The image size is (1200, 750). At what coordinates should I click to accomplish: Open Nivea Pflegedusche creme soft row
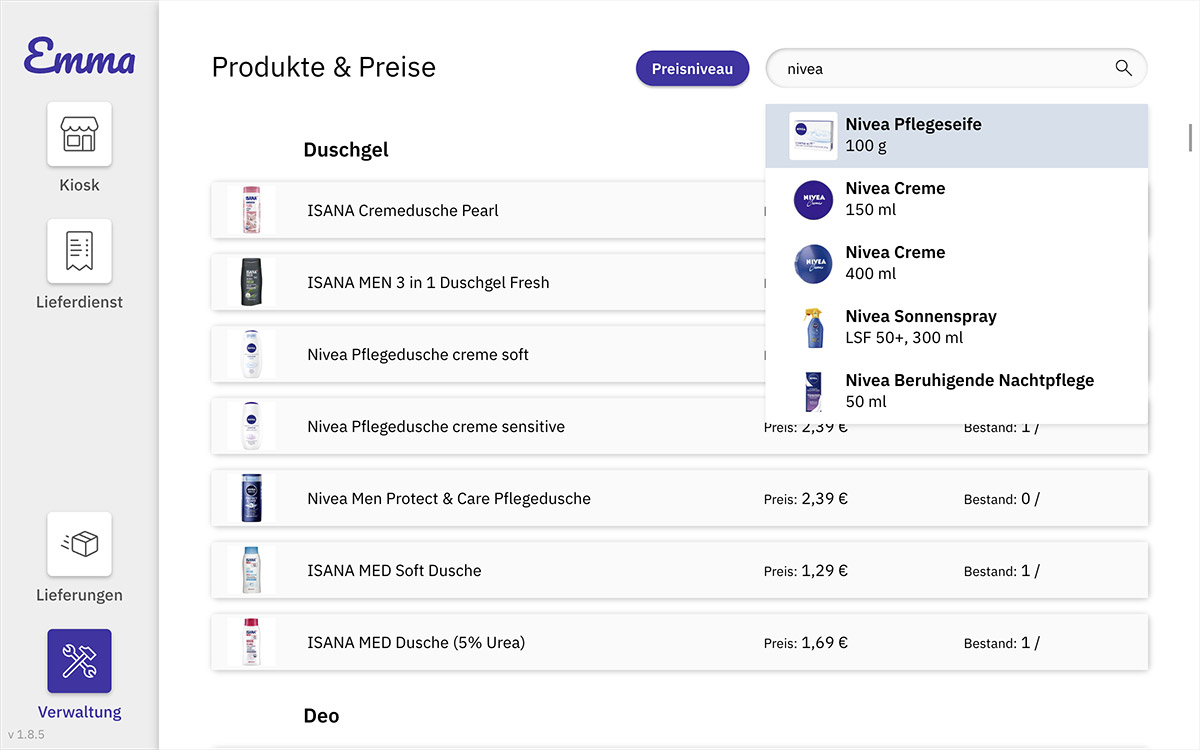480,355
